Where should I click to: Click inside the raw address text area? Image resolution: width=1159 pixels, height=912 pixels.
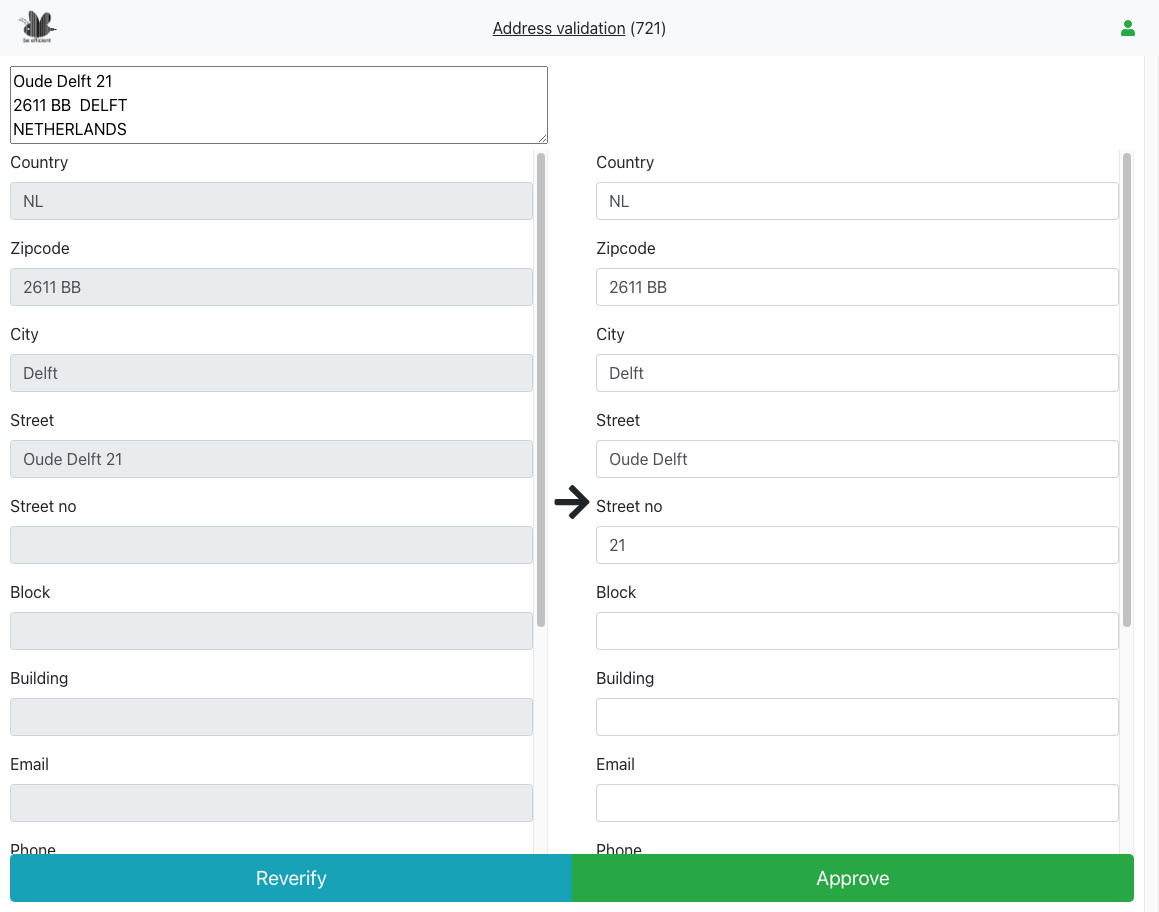pos(278,105)
